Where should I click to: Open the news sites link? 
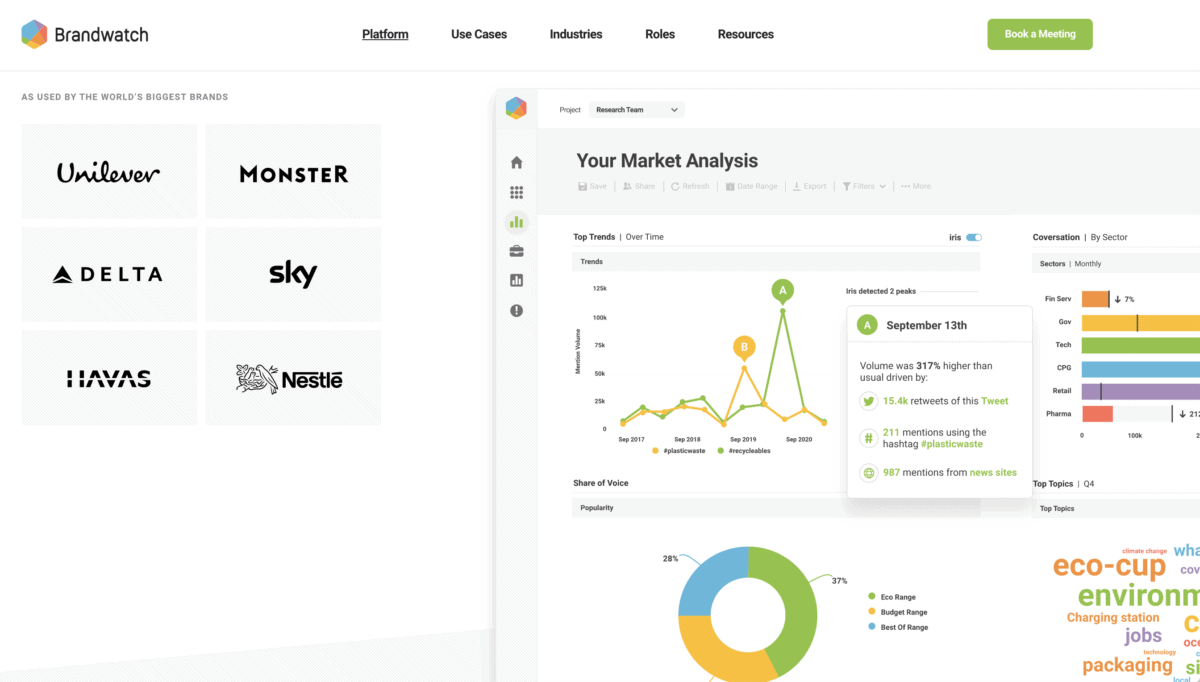point(993,472)
